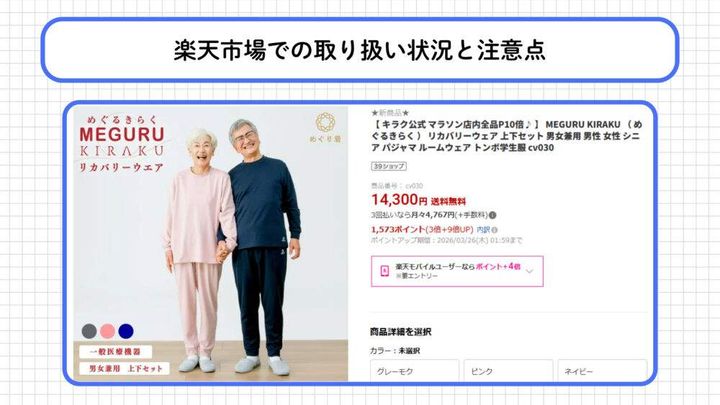This screenshot has width=720, height=405.
Task: Choose the ピンク color option
Action: [x=508, y=371]
